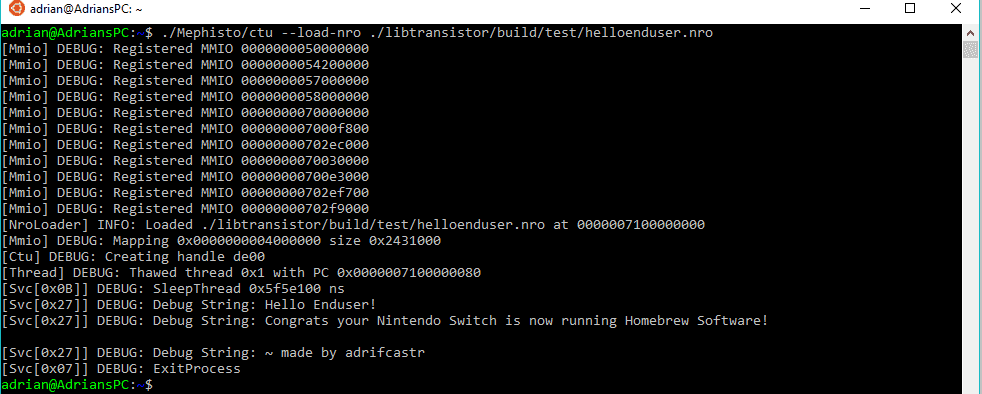Close the terminal window
Screen dimensions: 982x394
coord(956,9)
